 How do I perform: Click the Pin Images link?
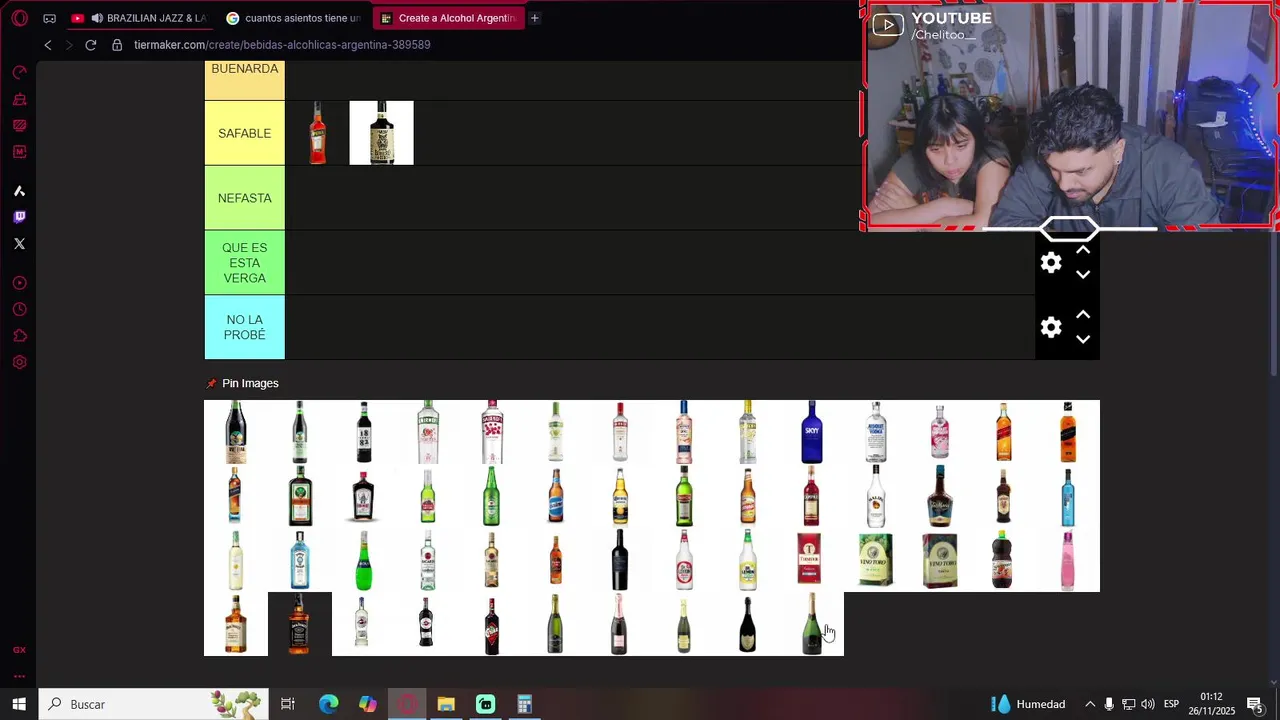tap(250, 384)
